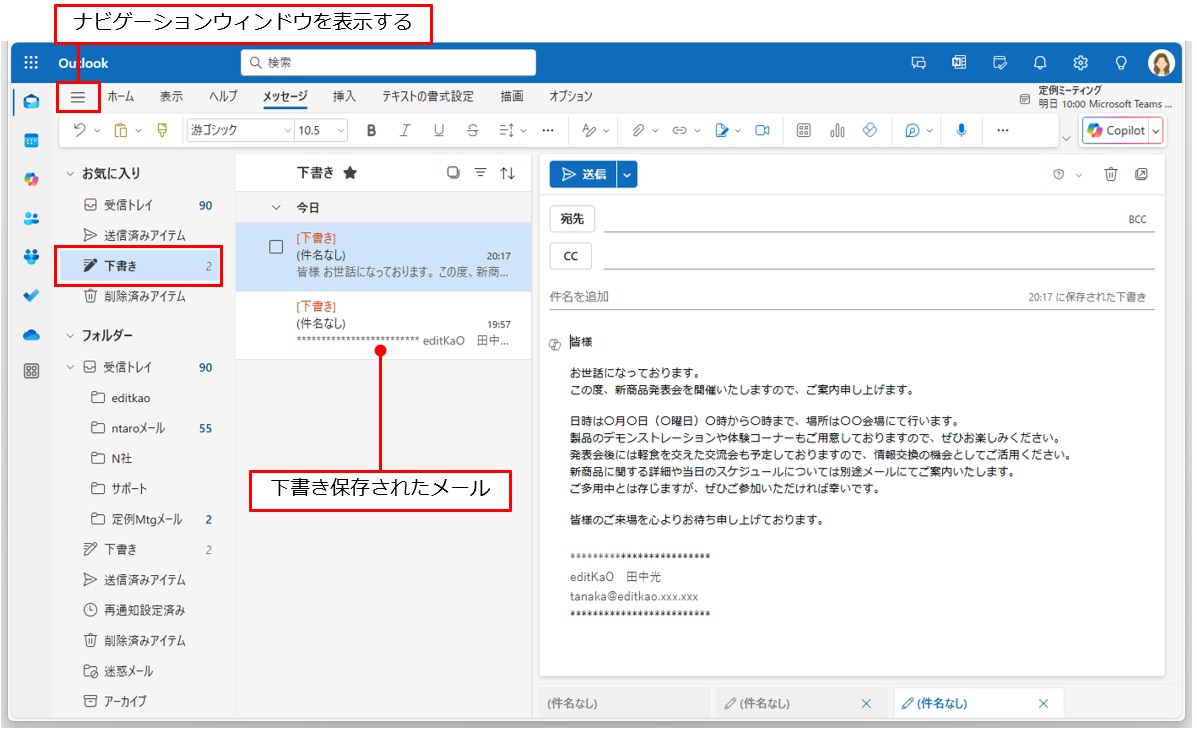The height and width of the screenshot is (731, 1197).
Task: Toggle Bold formatting
Action: [371, 130]
